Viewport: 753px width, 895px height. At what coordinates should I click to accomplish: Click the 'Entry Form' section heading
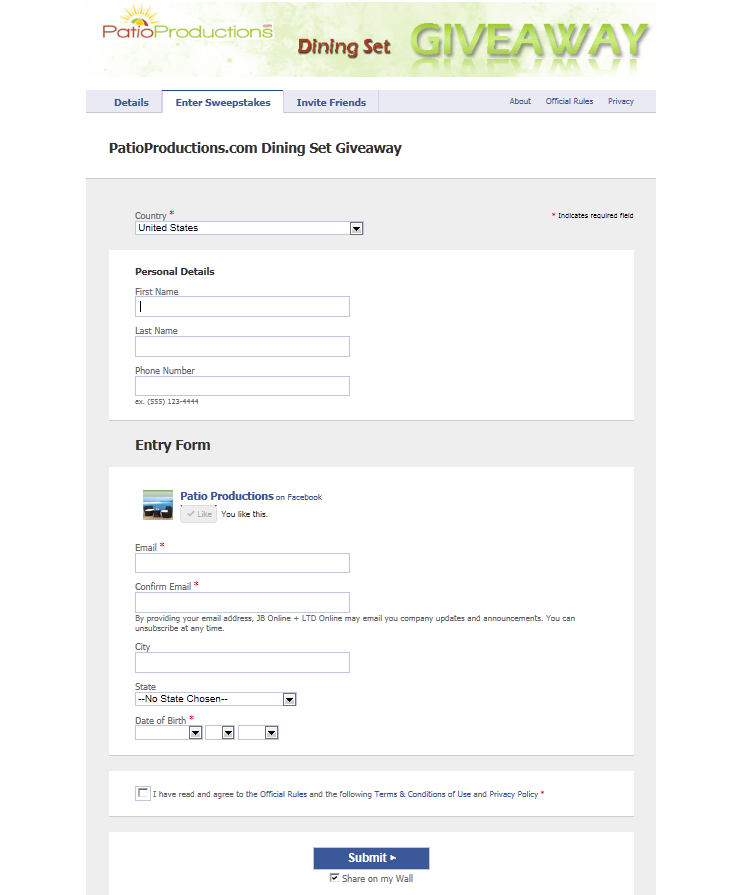click(x=172, y=445)
